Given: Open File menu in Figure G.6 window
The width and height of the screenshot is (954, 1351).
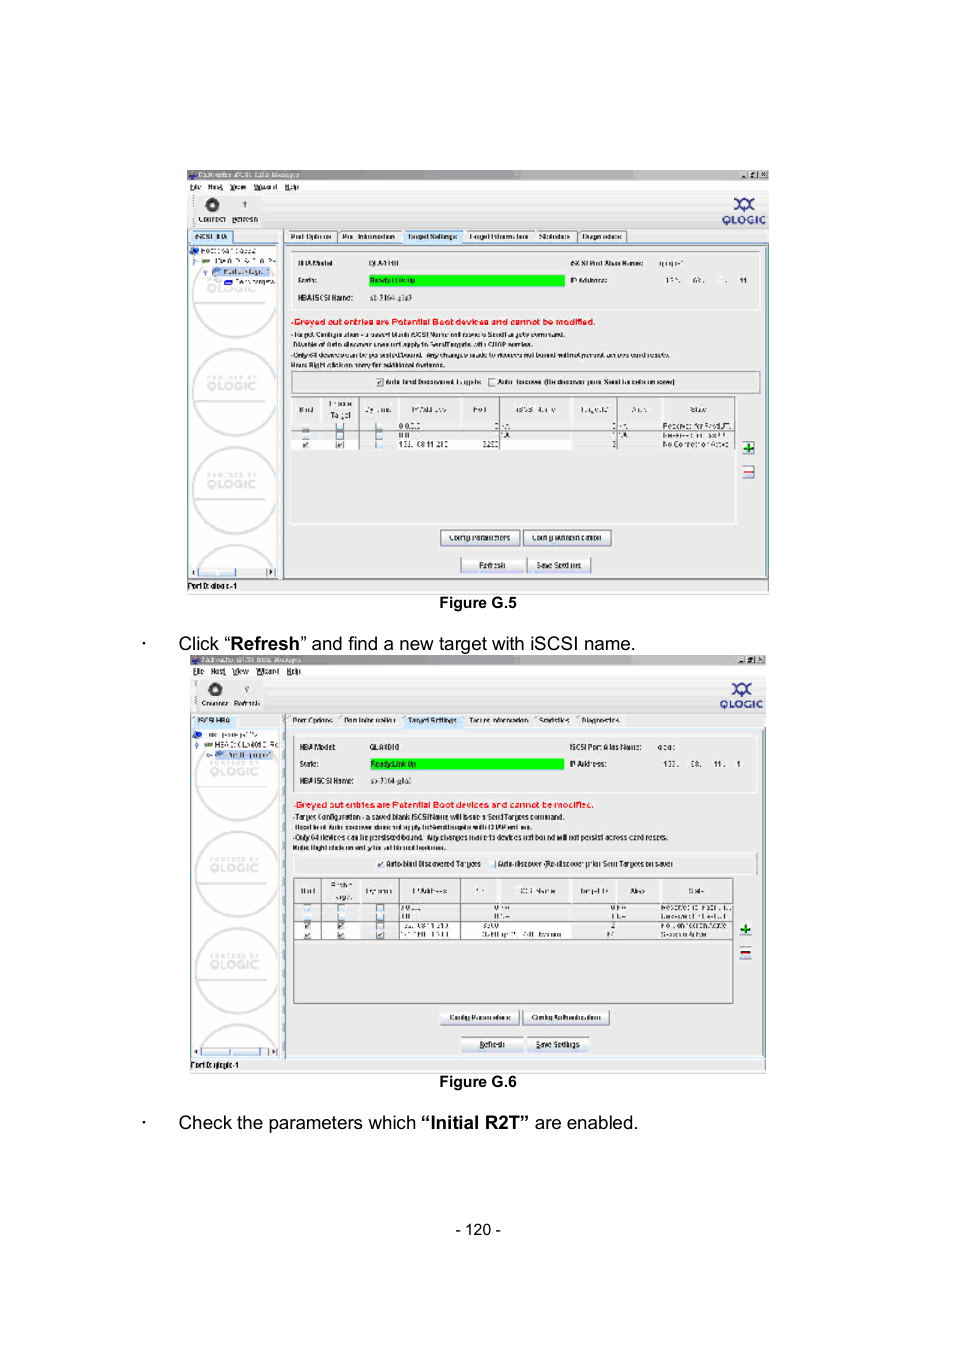Looking at the screenshot, I should [x=199, y=671].
